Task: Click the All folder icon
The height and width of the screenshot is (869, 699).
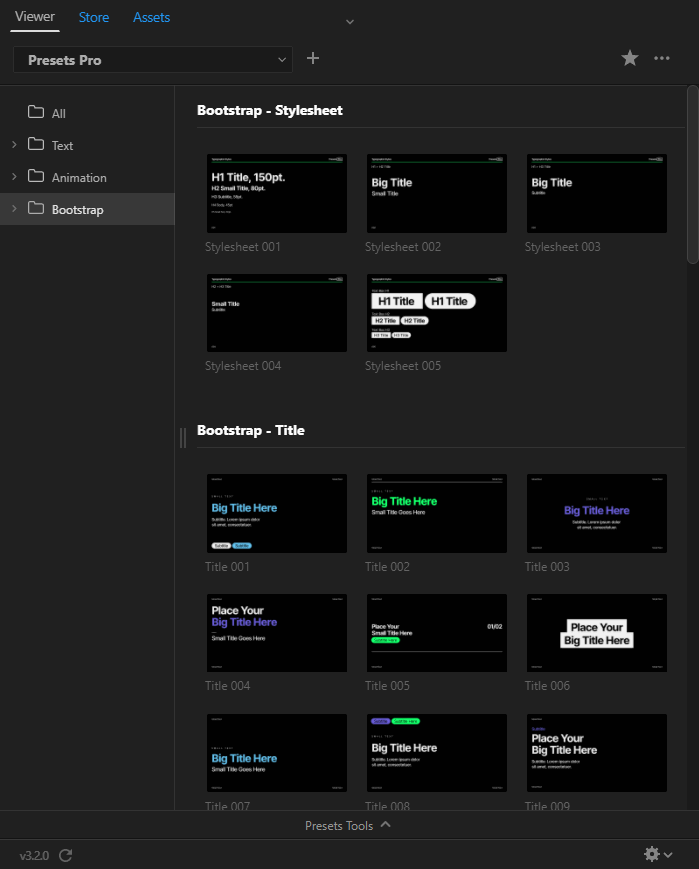Action: (x=36, y=112)
